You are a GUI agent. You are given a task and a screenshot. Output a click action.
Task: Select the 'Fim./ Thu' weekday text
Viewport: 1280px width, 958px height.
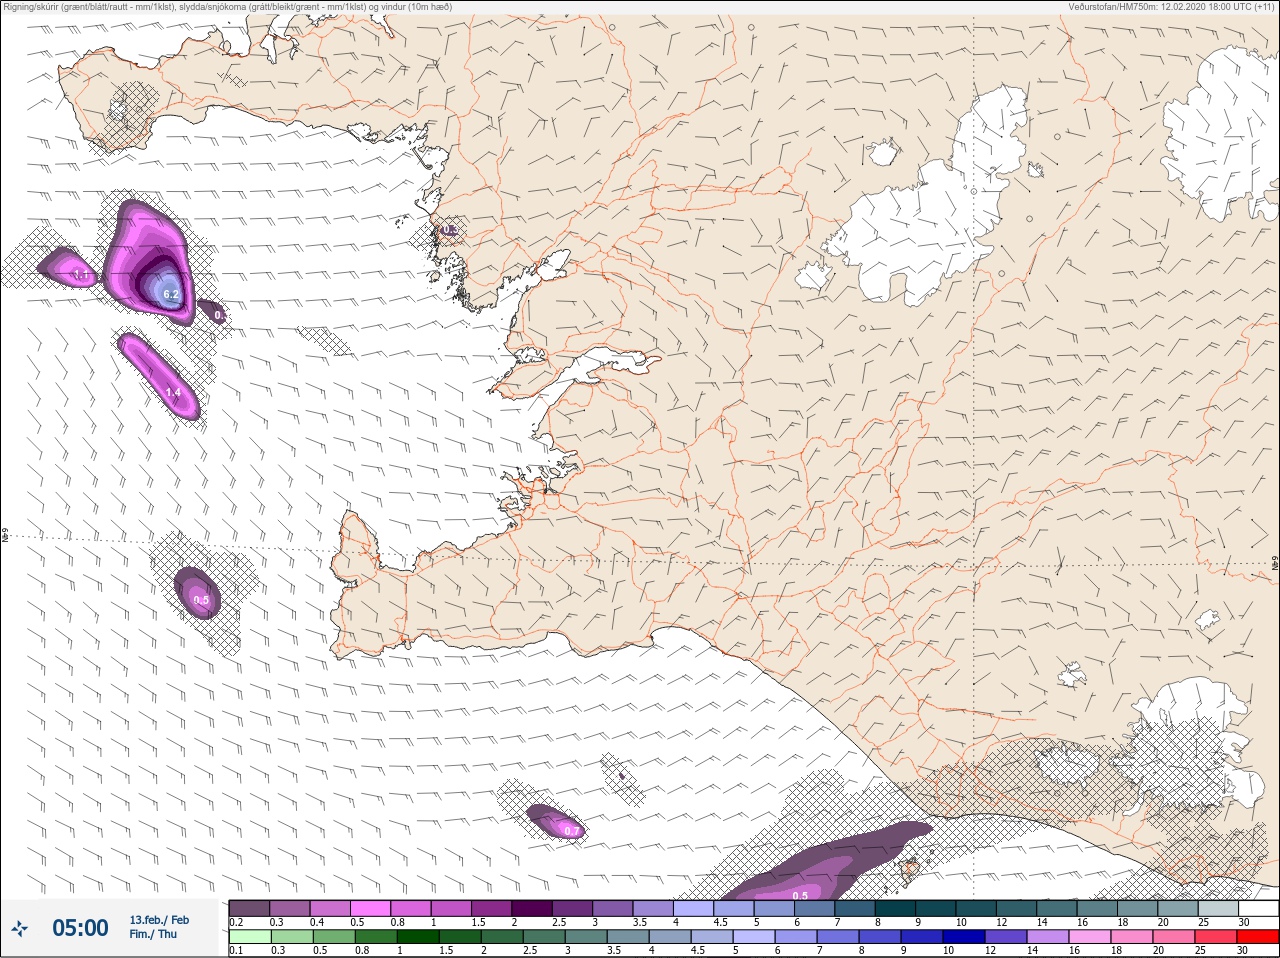click(153, 934)
